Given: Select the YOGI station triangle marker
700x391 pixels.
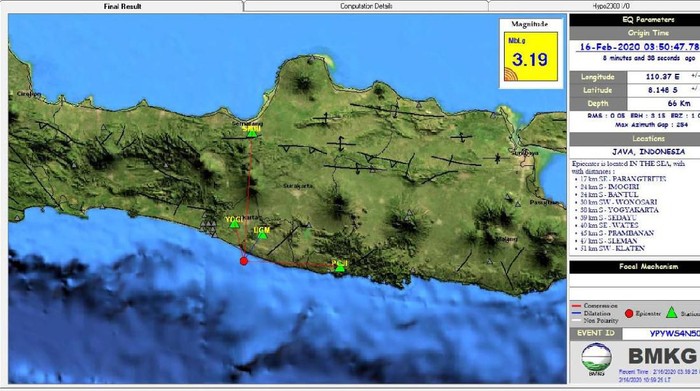Looking at the screenshot, I should click(x=234, y=224).
